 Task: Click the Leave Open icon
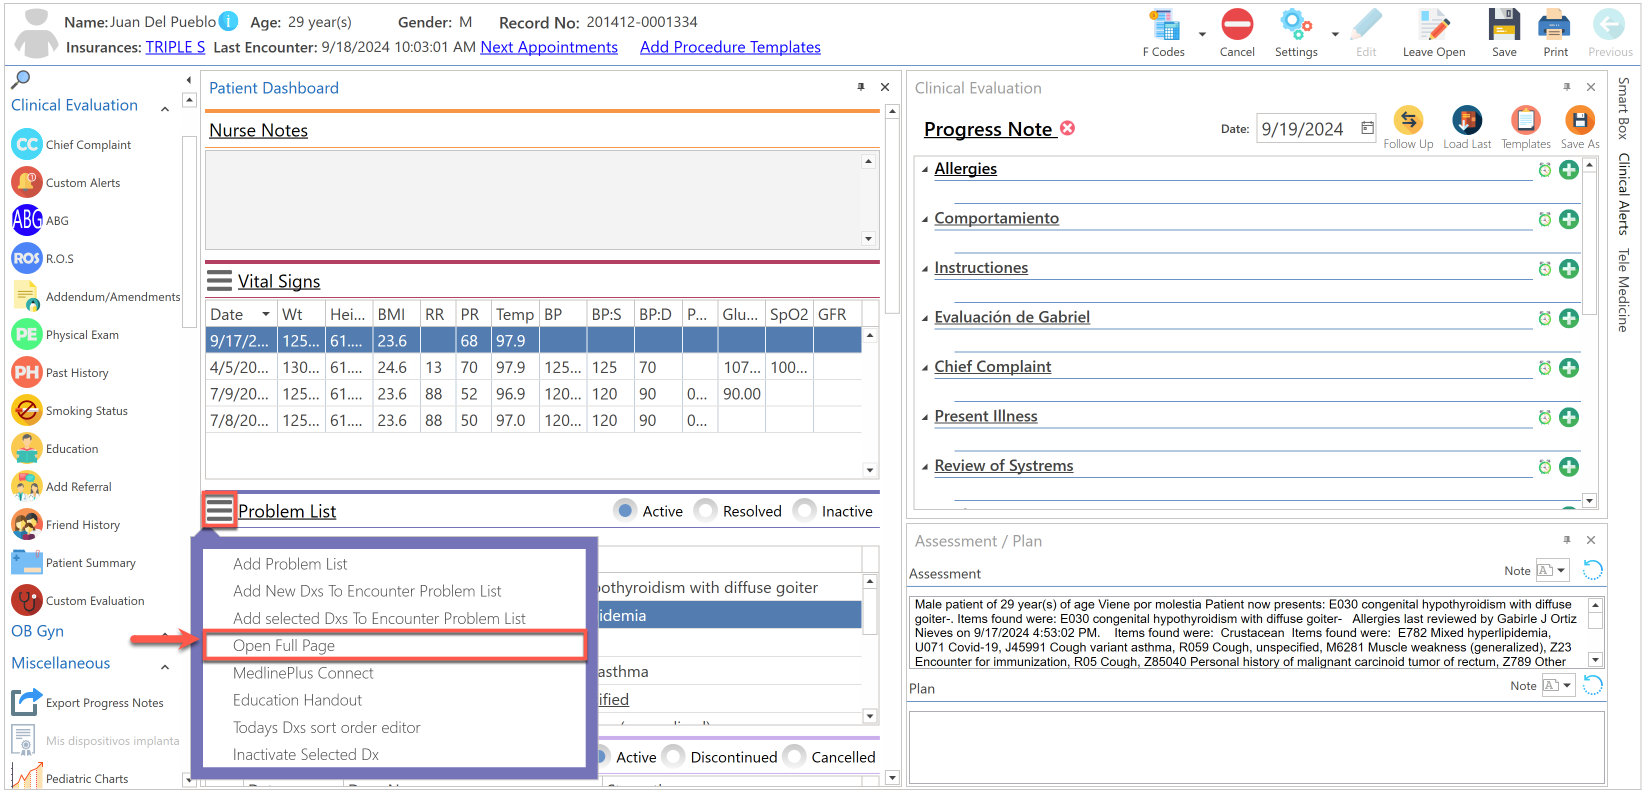tap(1434, 25)
